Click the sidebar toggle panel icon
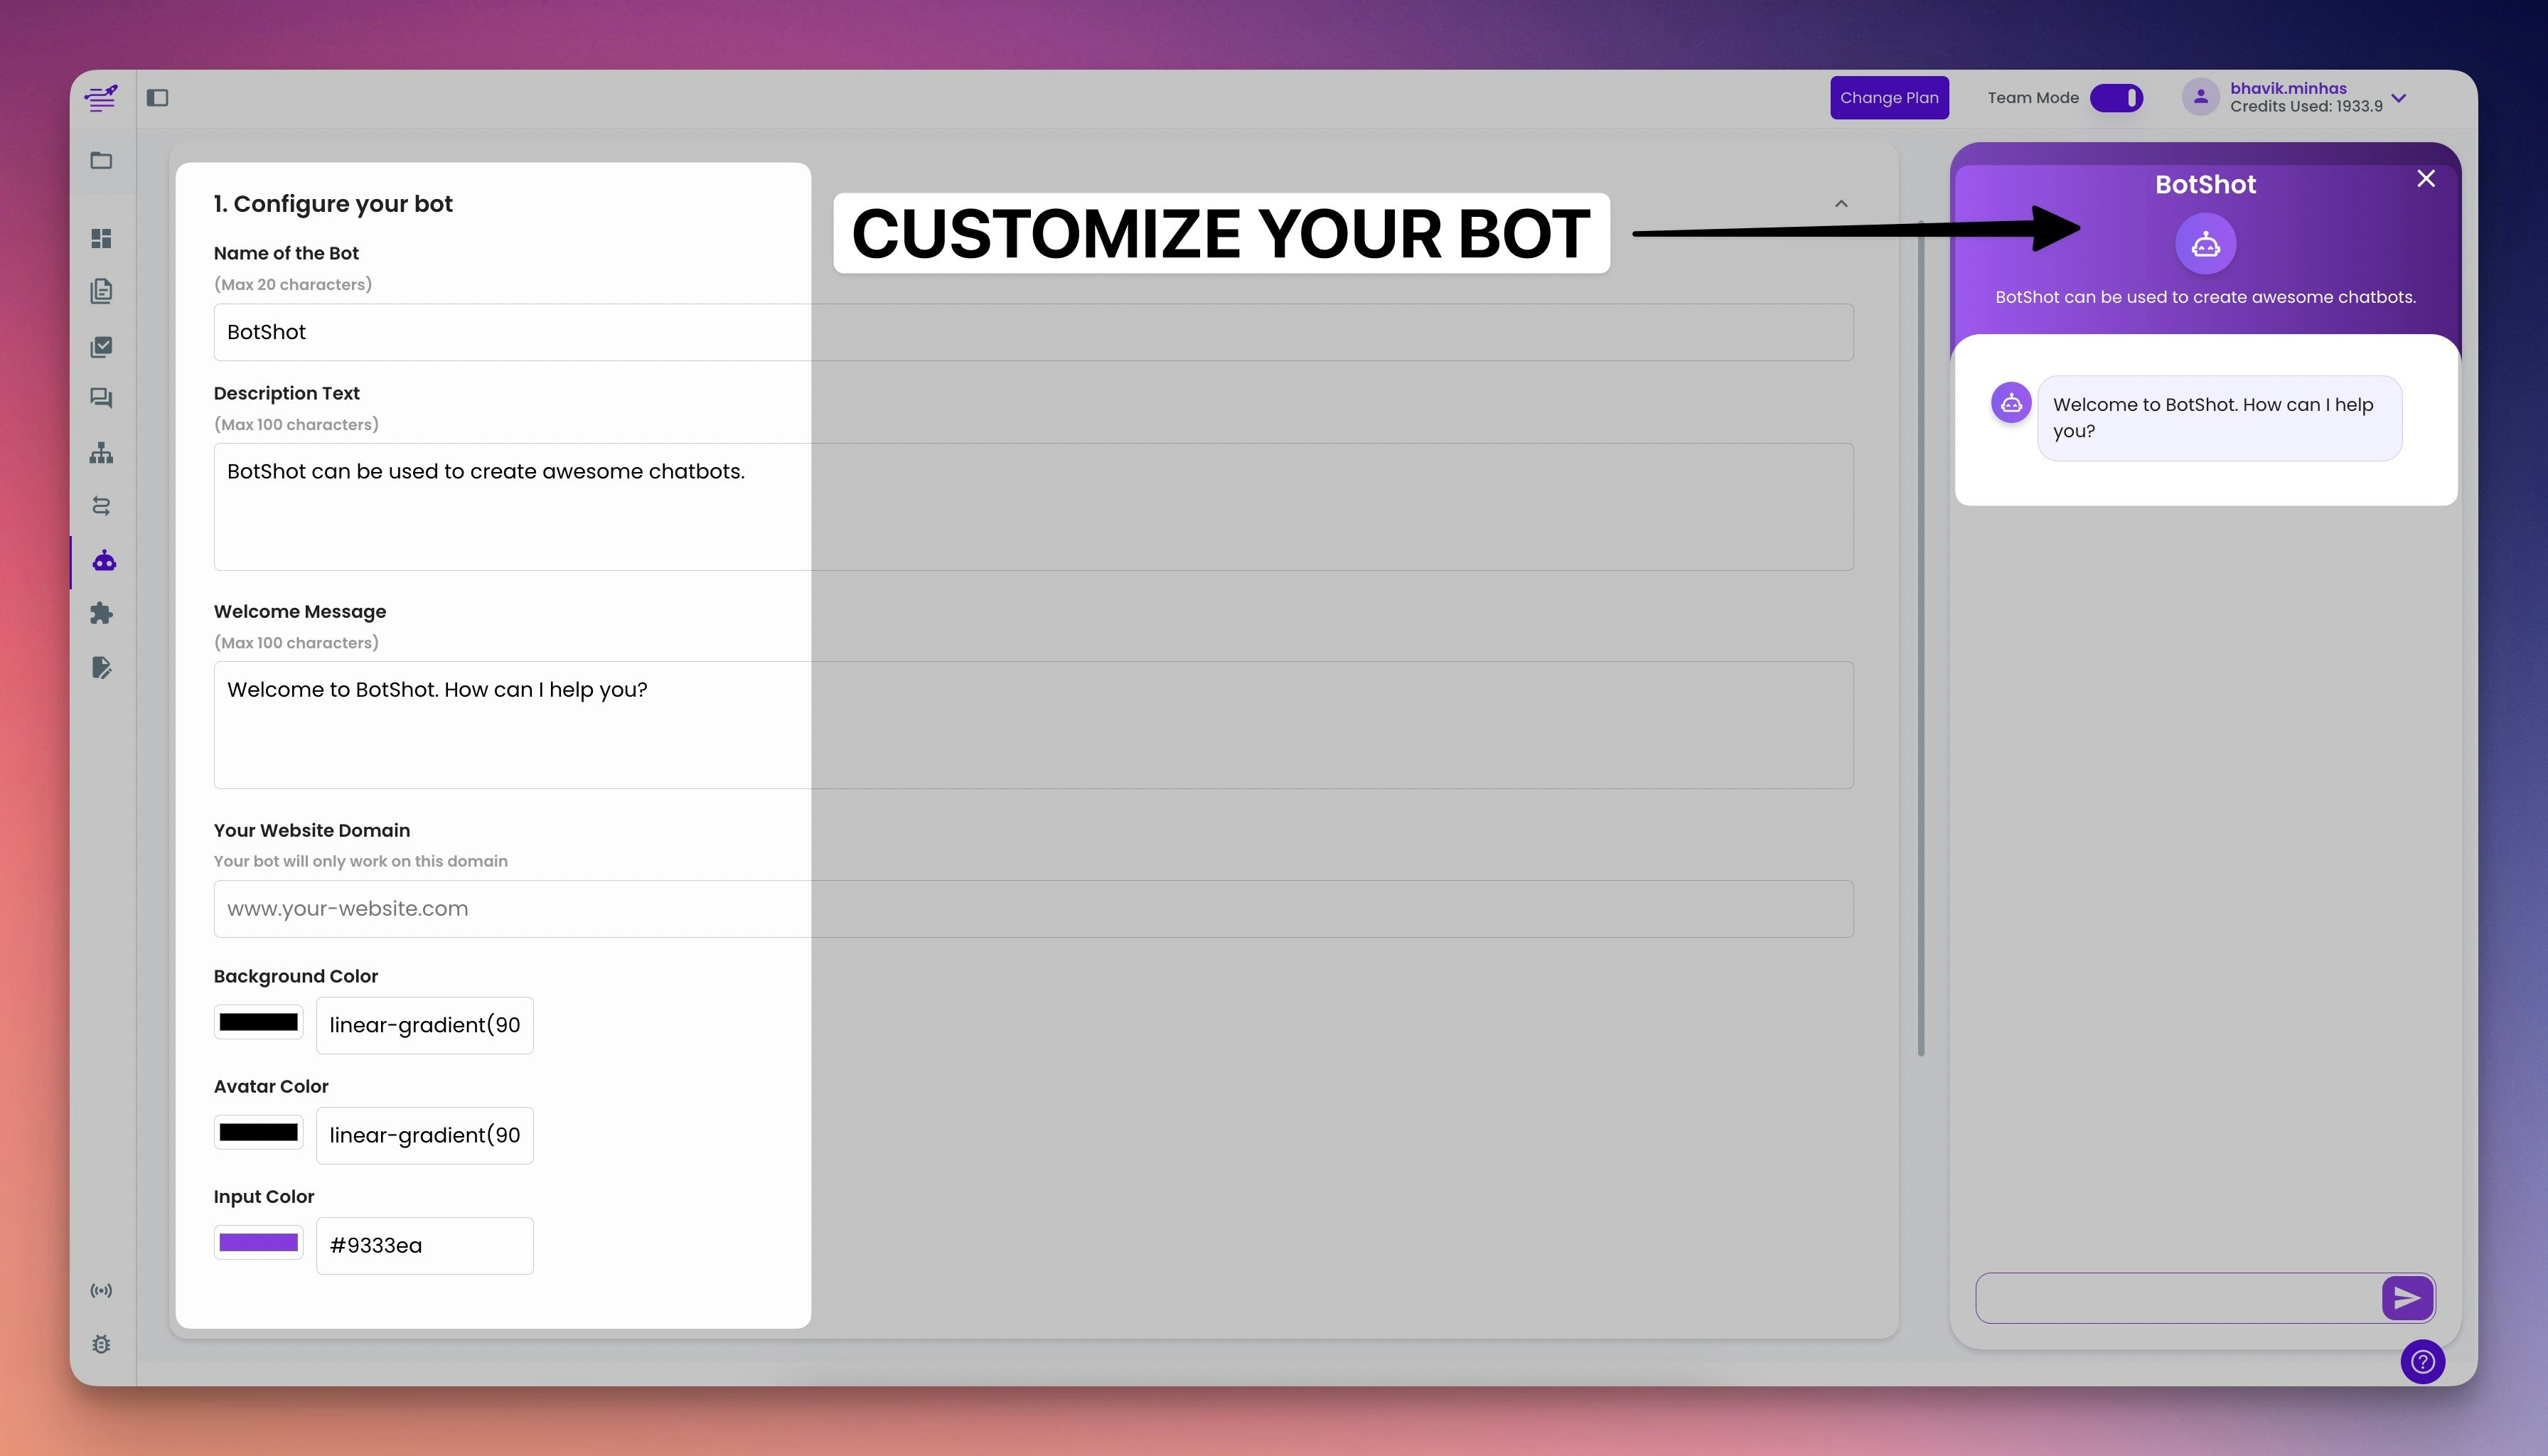 pyautogui.click(x=157, y=97)
